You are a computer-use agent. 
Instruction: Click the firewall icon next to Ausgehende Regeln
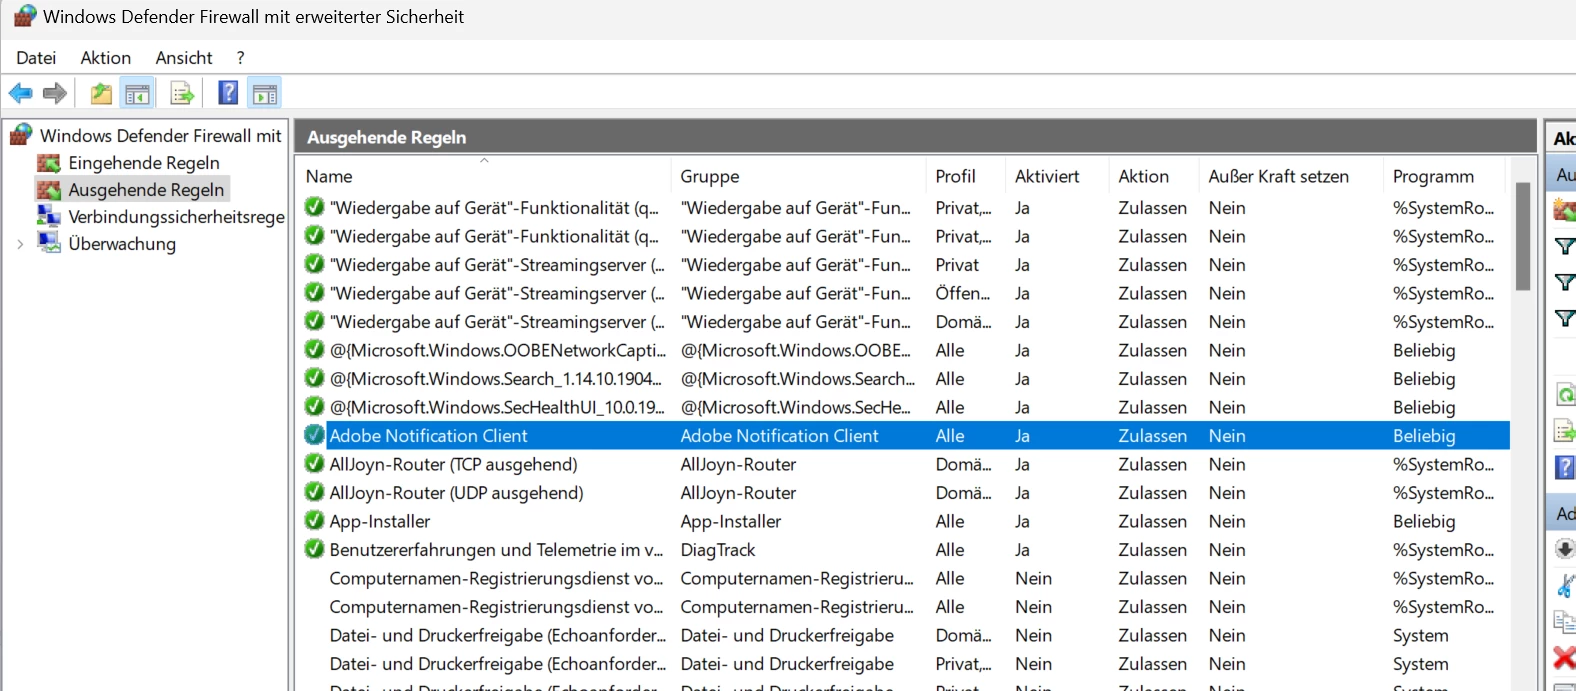(x=49, y=190)
